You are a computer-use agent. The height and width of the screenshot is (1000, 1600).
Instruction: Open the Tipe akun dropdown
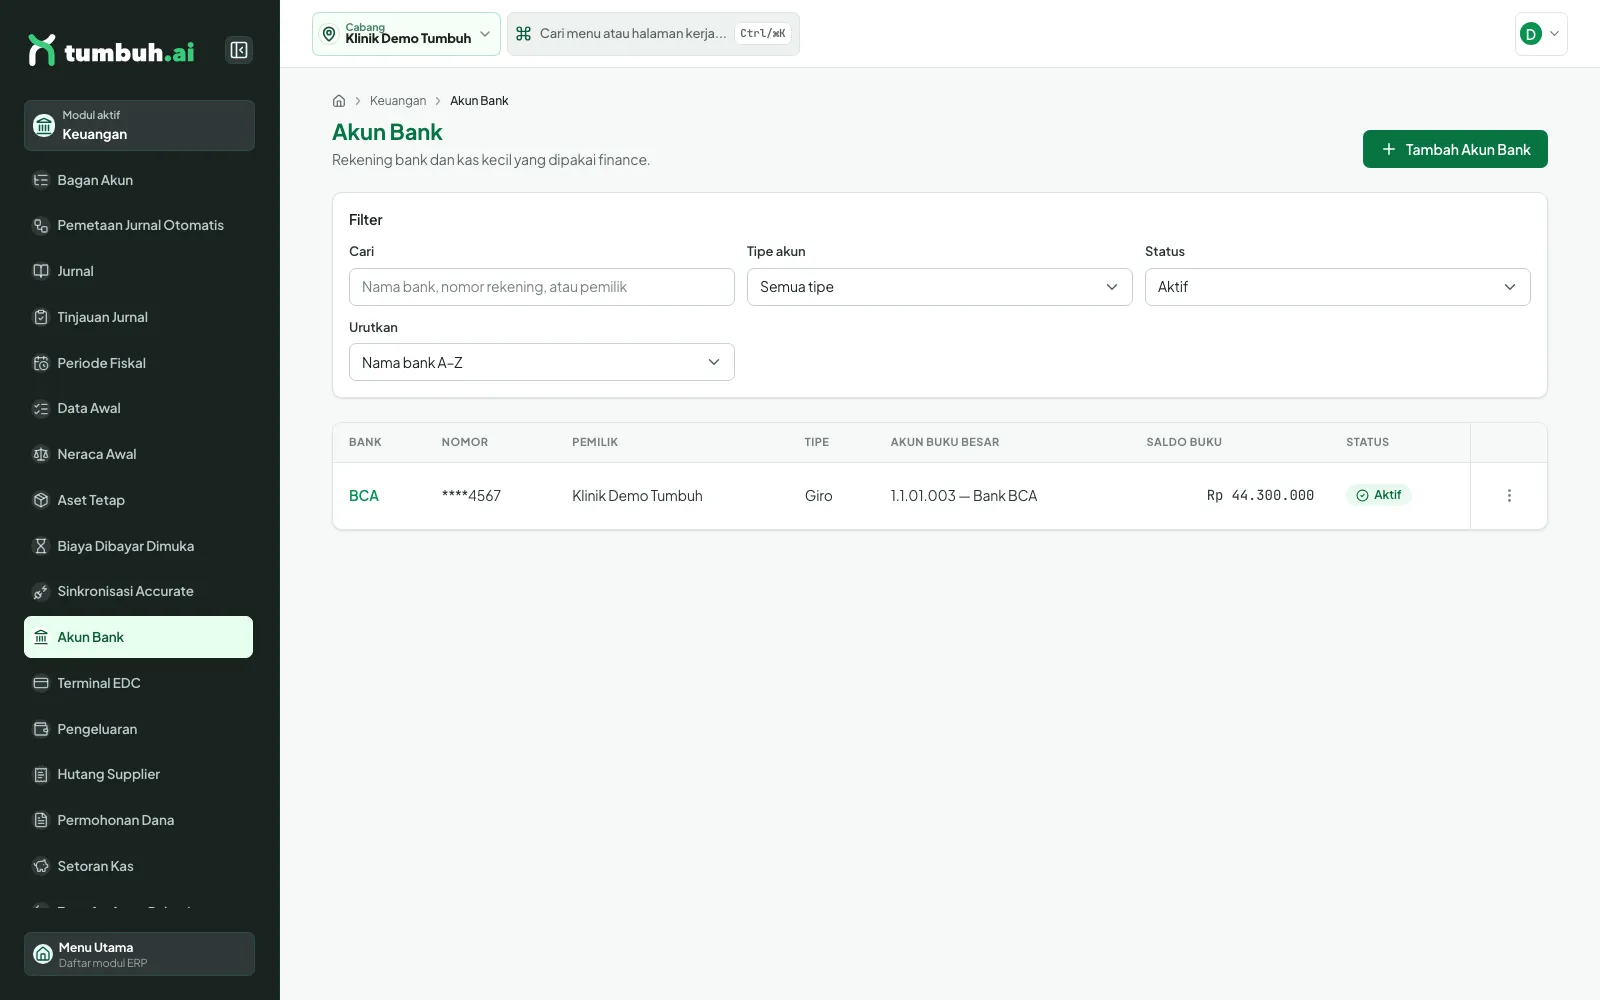point(939,287)
